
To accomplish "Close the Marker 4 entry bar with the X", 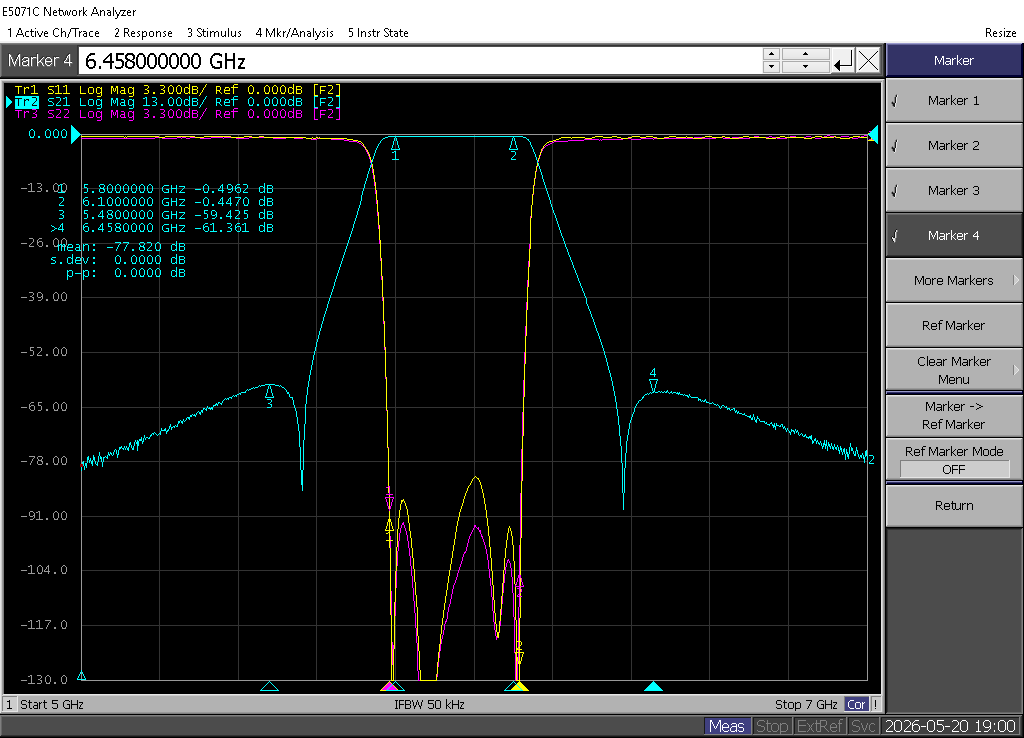I will (x=869, y=61).
